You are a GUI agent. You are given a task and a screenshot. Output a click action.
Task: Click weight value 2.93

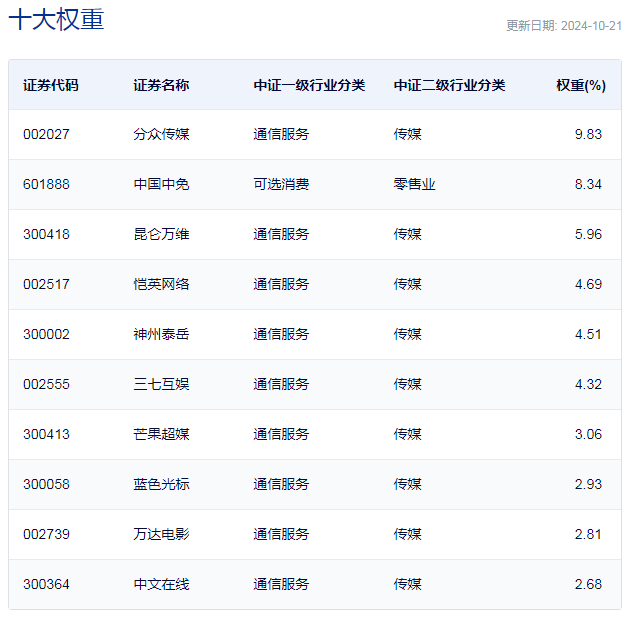[x=588, y=484]
